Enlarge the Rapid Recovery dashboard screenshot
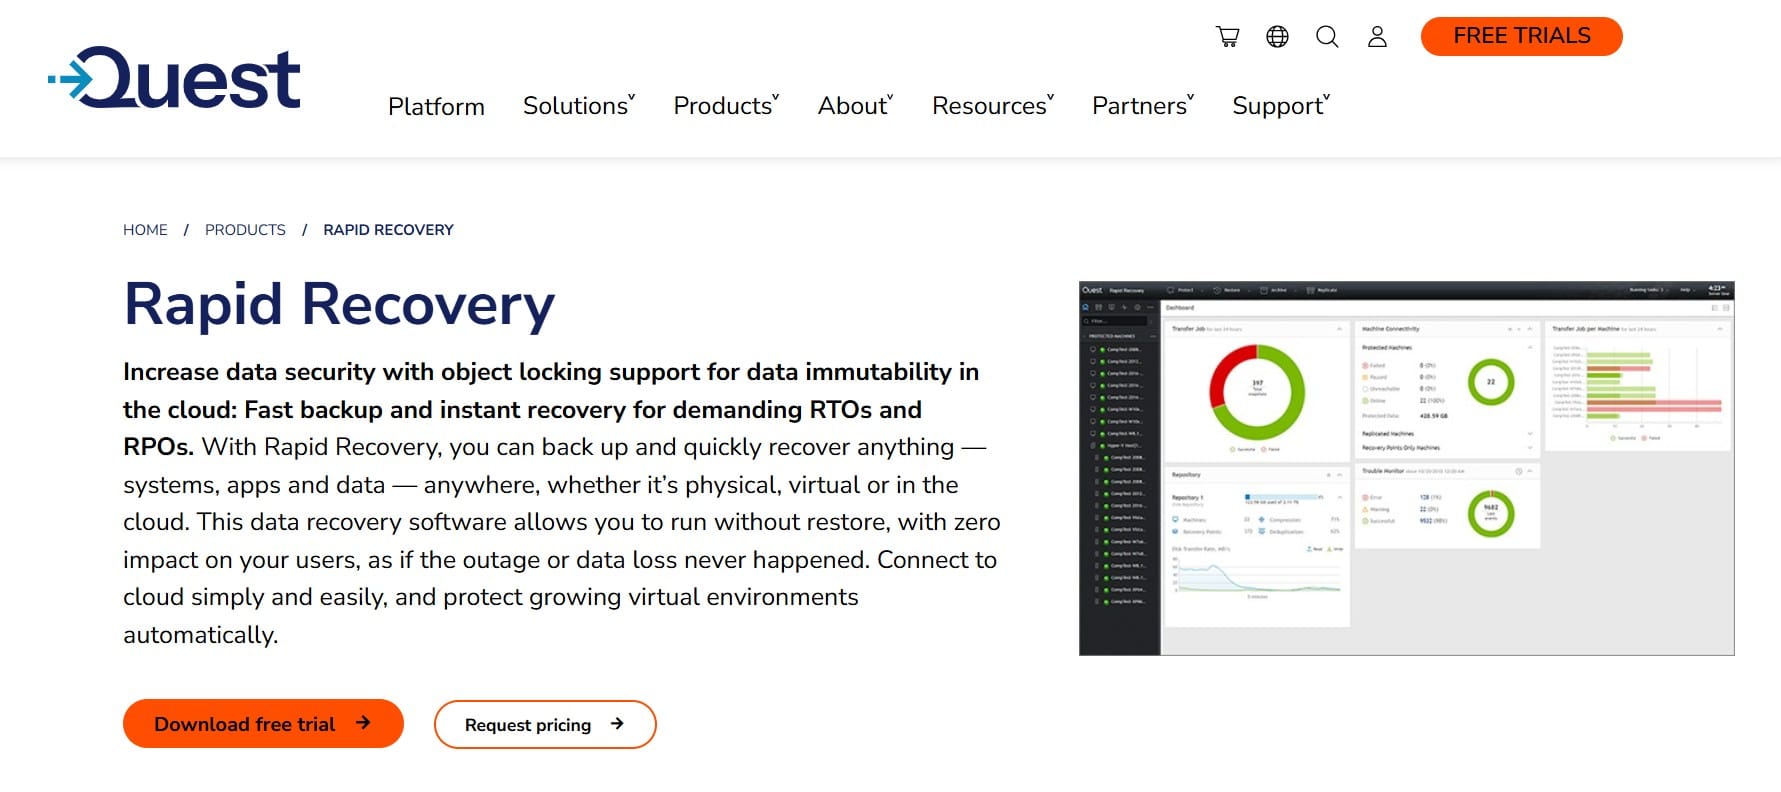Viewport: 1781px width, 792px height. click(x=1406, y=468)
